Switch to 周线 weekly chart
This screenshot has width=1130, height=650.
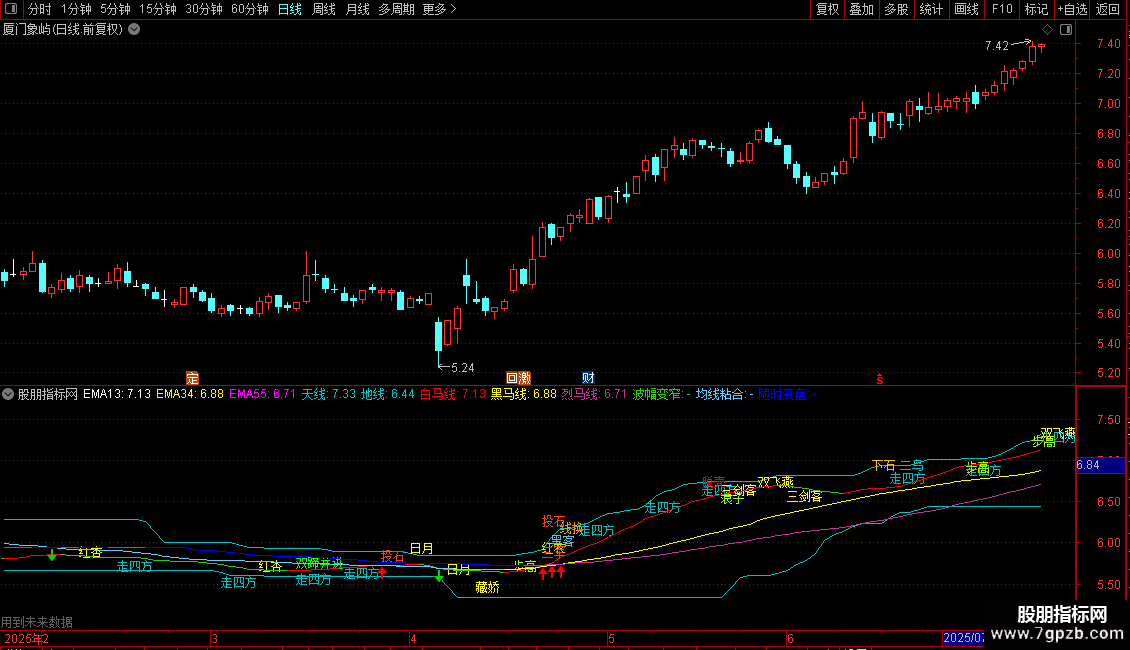coord(324,9)
